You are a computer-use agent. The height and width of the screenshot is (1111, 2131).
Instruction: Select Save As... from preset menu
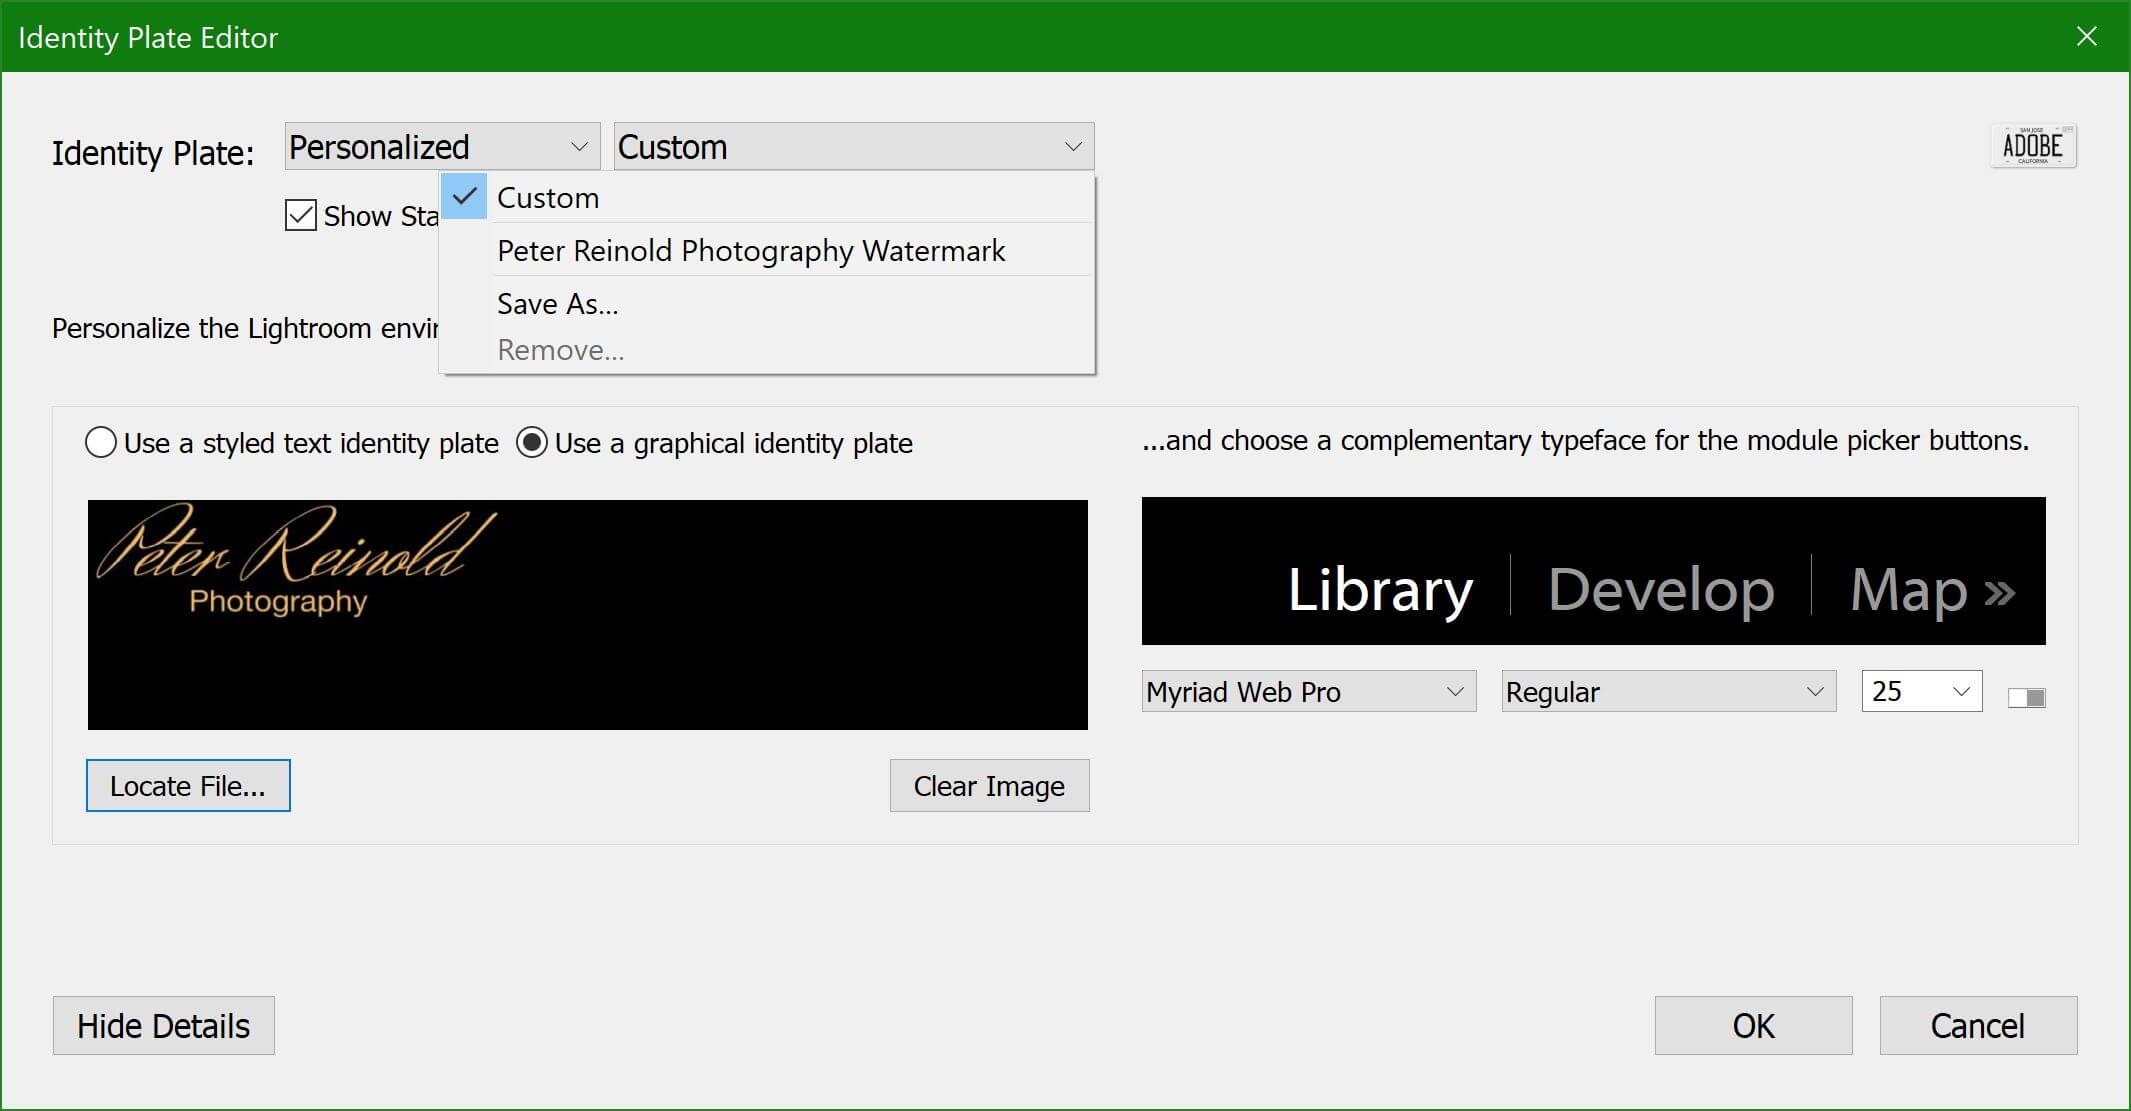coord(557,304)
